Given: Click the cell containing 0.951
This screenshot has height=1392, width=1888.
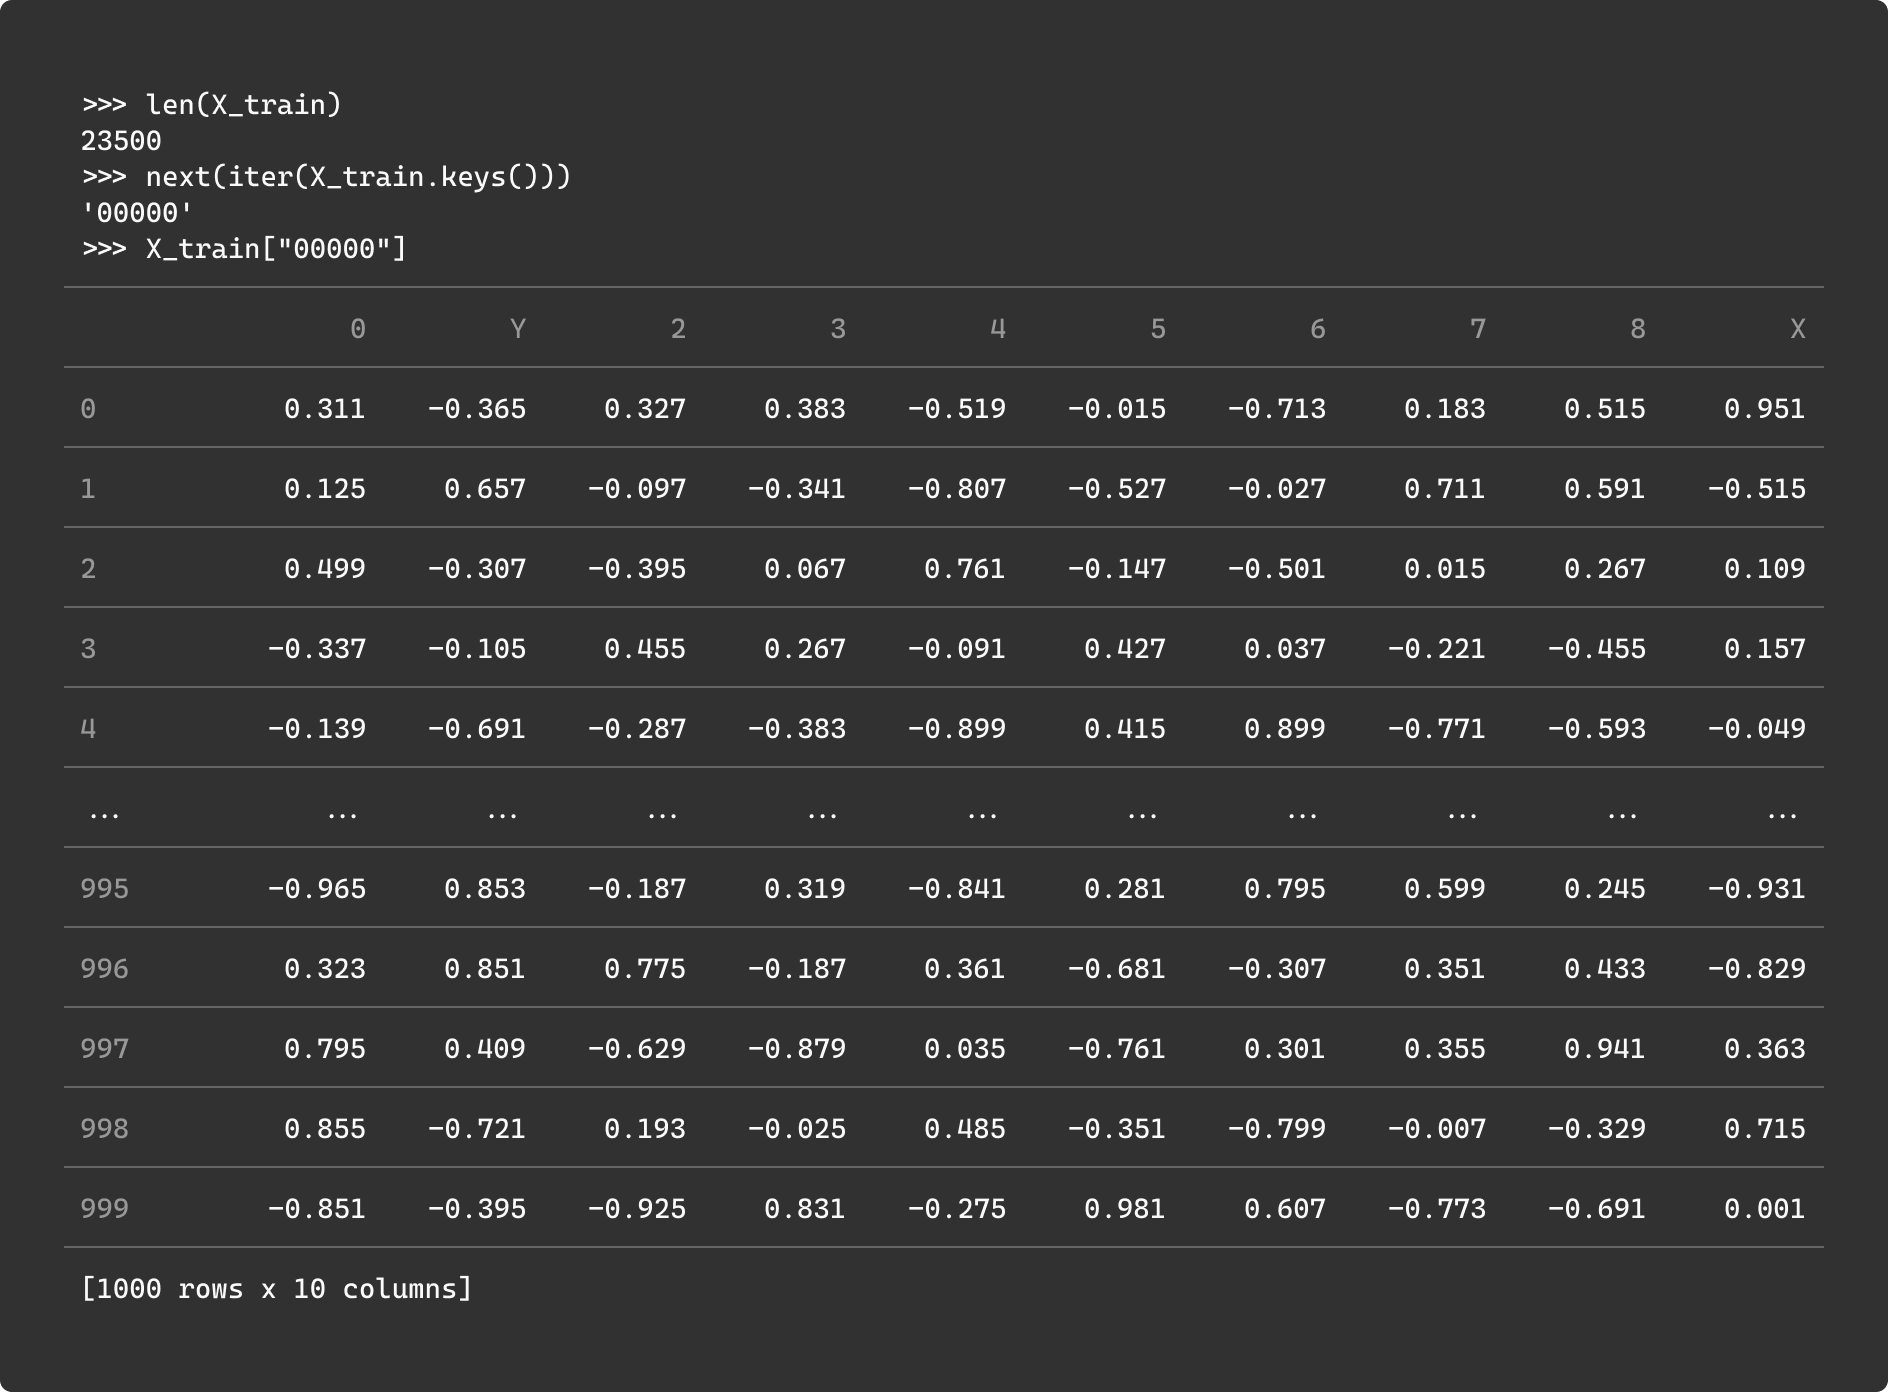Looking at the screenshot, I should (1764, 409).
